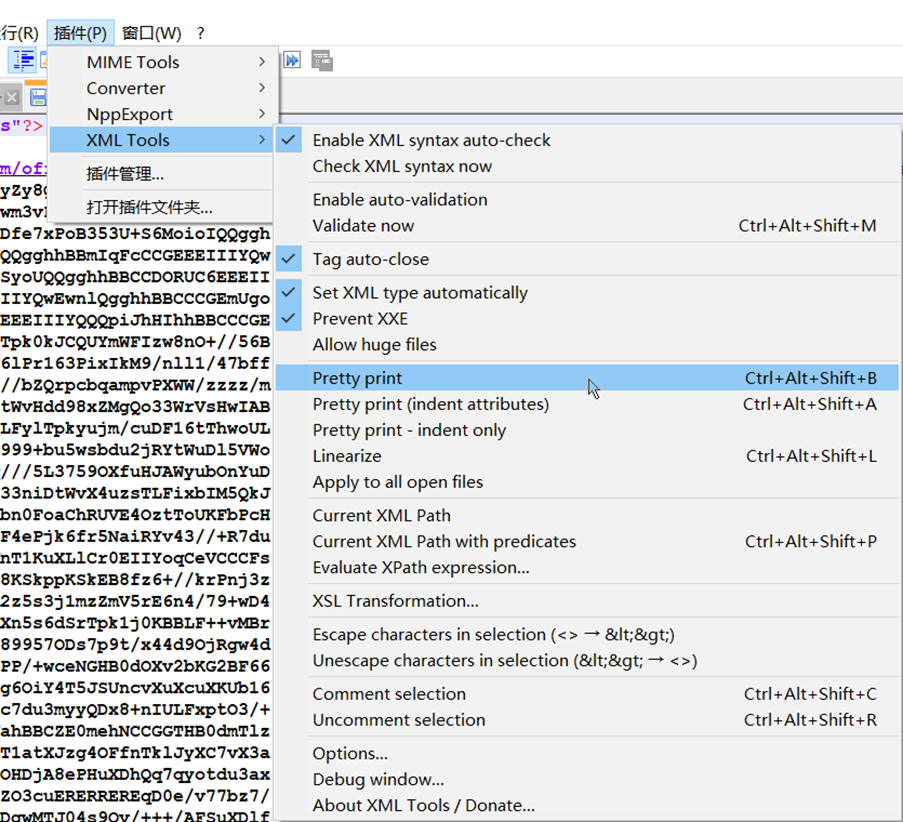The width and height of the screenshot is (903, 822).
Task: Choose Linearize in the XML menu
Action: (347, 456)
